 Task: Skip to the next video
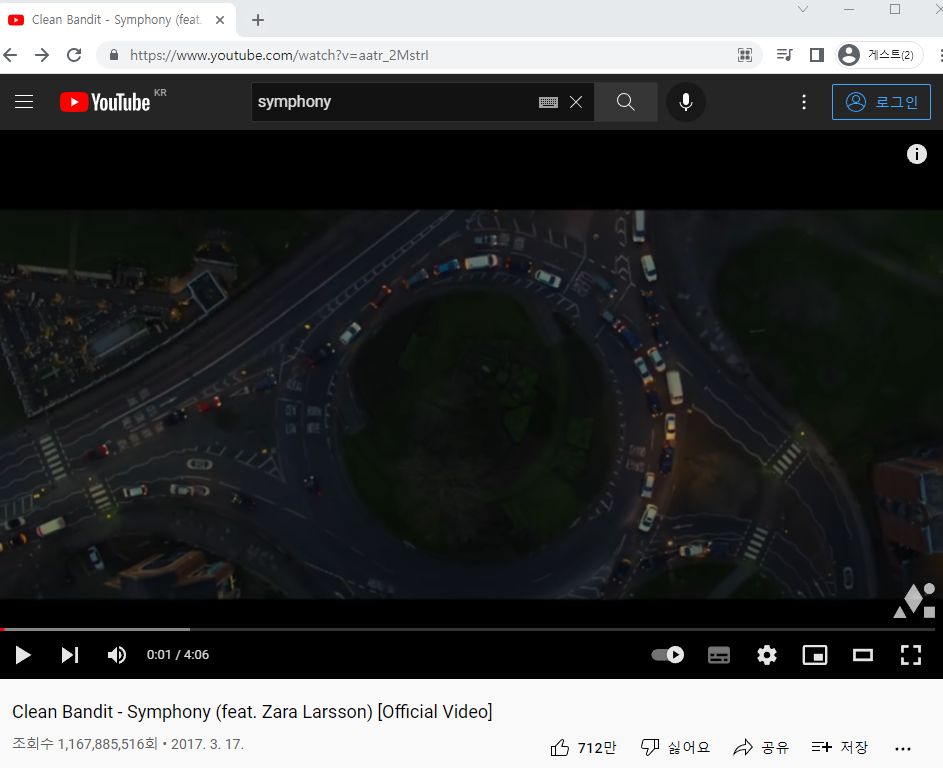[x=70, y=654]
